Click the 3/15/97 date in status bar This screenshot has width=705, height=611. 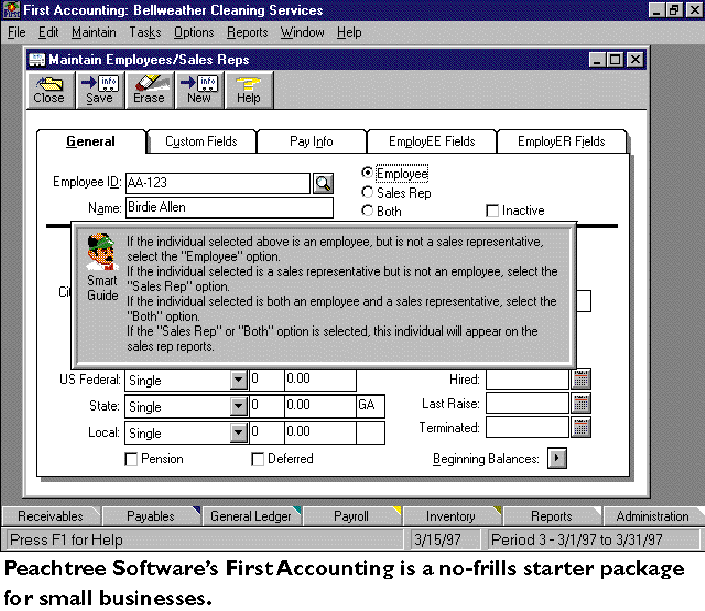[444, 539]
